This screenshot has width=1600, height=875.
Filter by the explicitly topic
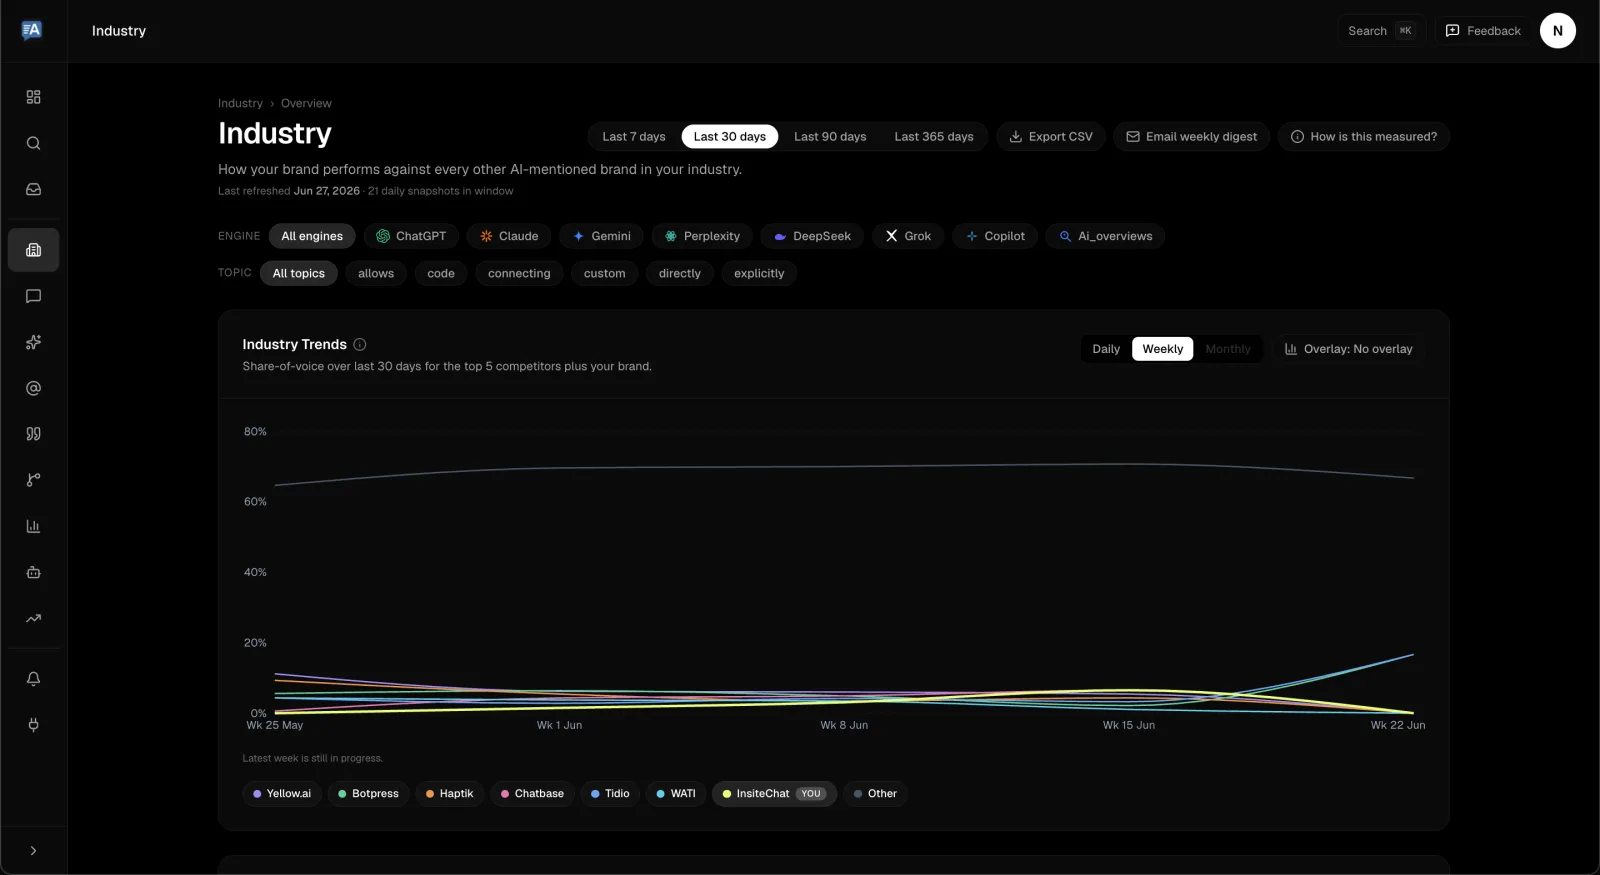coord(759,273)
